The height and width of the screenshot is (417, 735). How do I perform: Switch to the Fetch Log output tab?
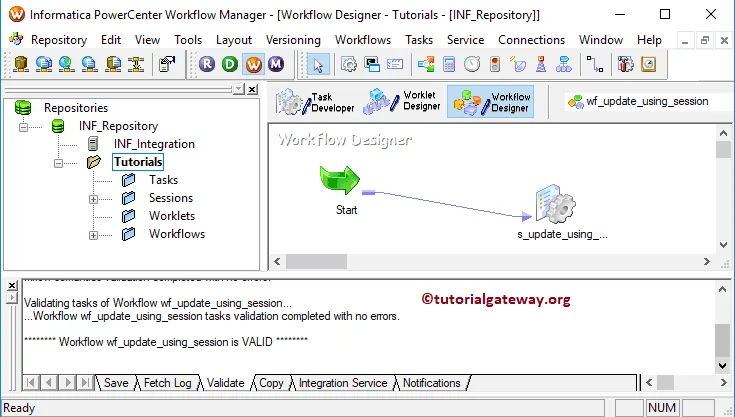pyautogui.click(x=168, y=383)
